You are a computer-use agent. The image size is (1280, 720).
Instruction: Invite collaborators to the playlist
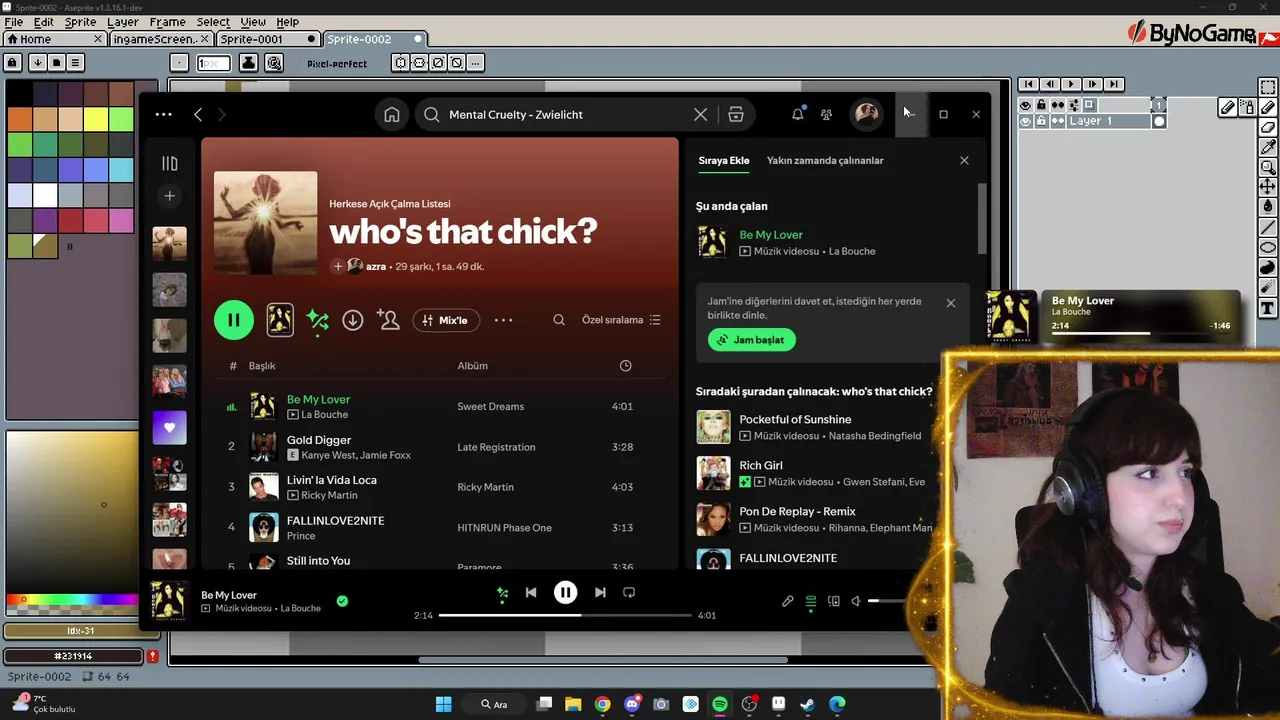pos(388,320)
